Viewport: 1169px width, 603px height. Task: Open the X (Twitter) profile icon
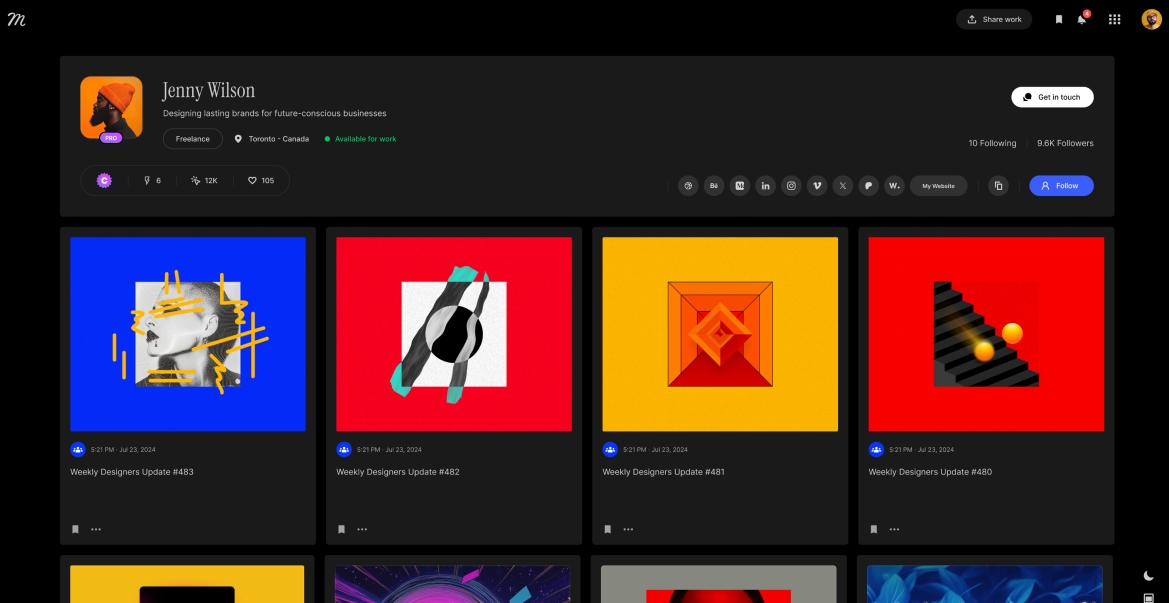843,186
